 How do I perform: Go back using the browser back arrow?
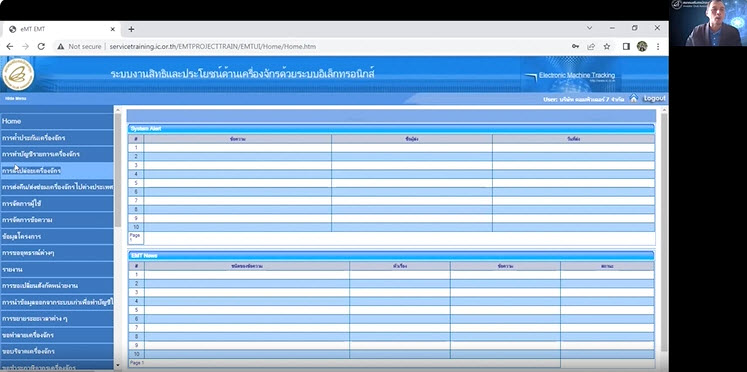pyautogui.click(x=10, y=47)
